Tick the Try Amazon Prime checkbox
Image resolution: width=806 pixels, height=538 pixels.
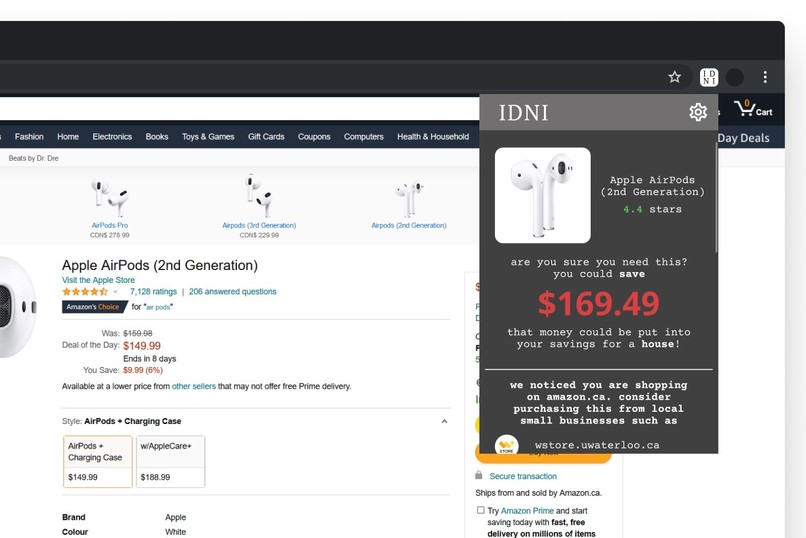coord(481,510)
